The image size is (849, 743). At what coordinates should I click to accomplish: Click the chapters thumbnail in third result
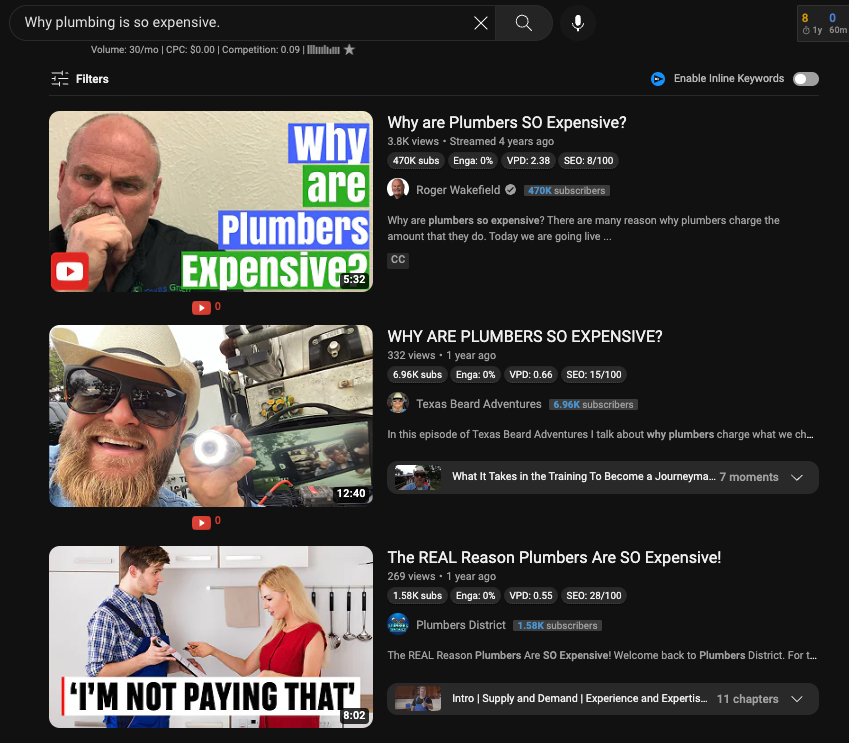tap(417, 699)
